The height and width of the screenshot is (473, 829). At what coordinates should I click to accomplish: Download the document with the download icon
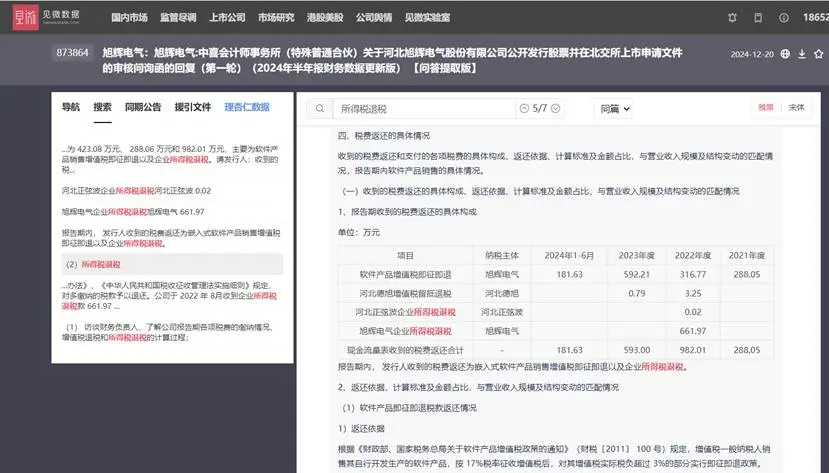point(802,54)
